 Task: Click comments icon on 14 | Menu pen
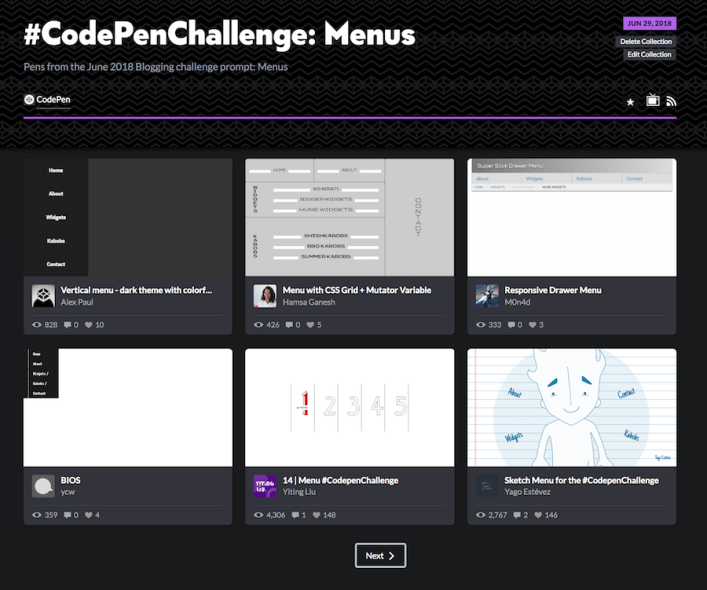(296, 515)
